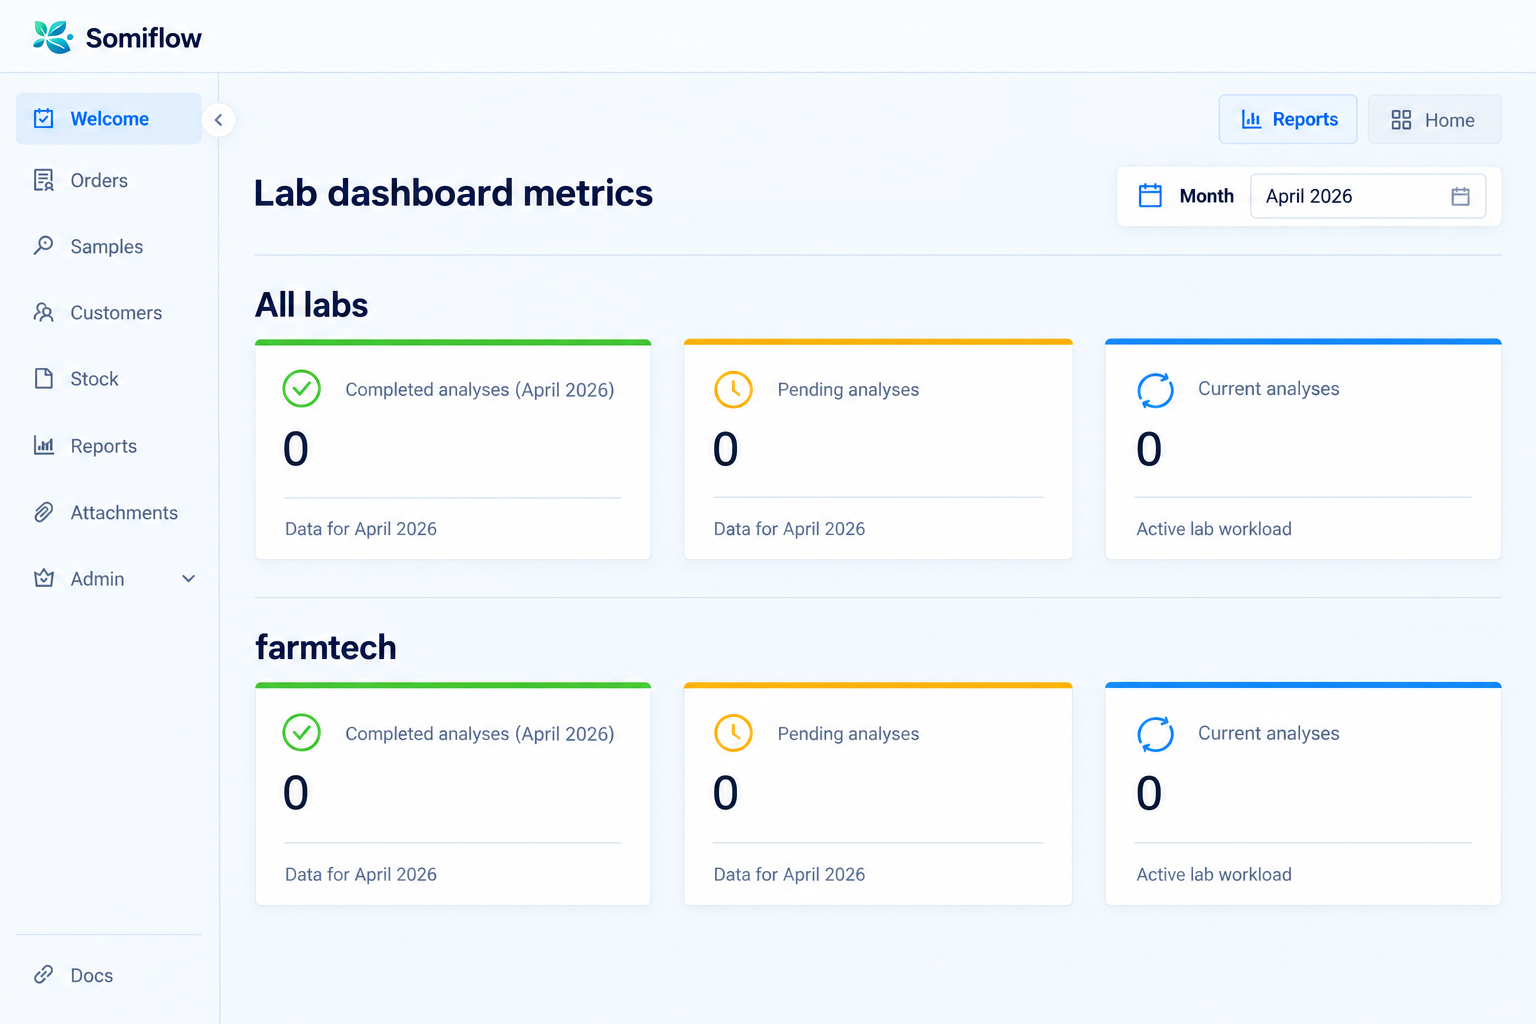1536x1024 pixels.
Task: Click the Samples magnifier icon
Action: [x=44, y=246]
